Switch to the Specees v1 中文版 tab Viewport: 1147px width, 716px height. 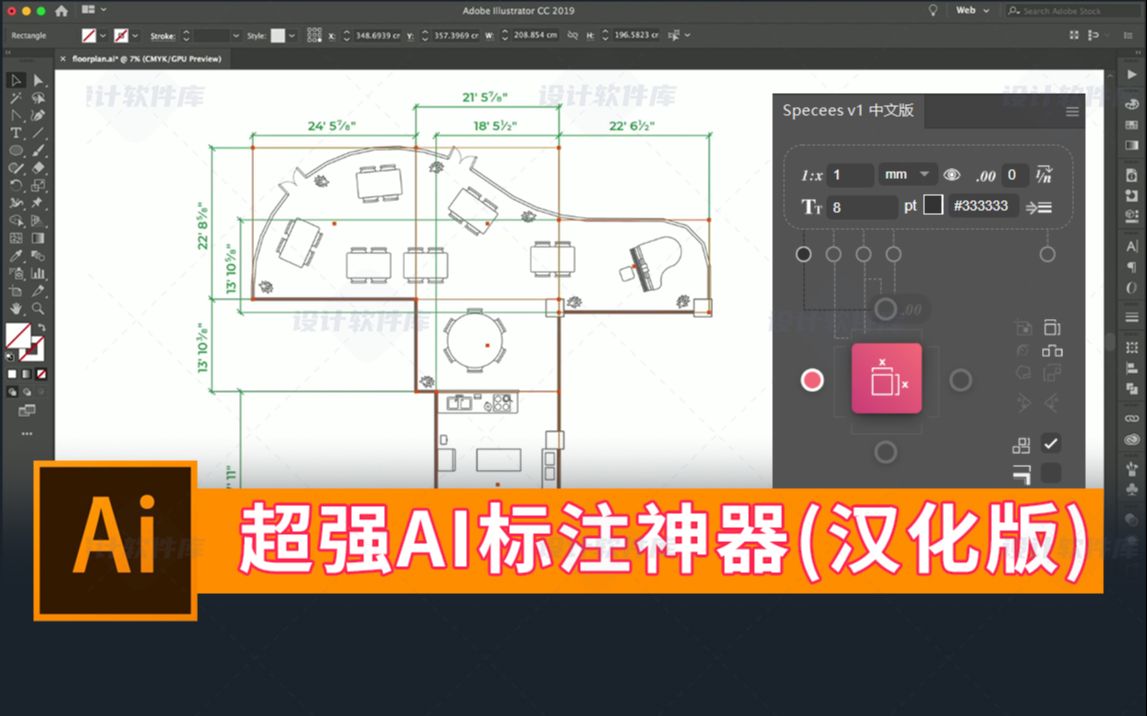click(x=848, y=110)
